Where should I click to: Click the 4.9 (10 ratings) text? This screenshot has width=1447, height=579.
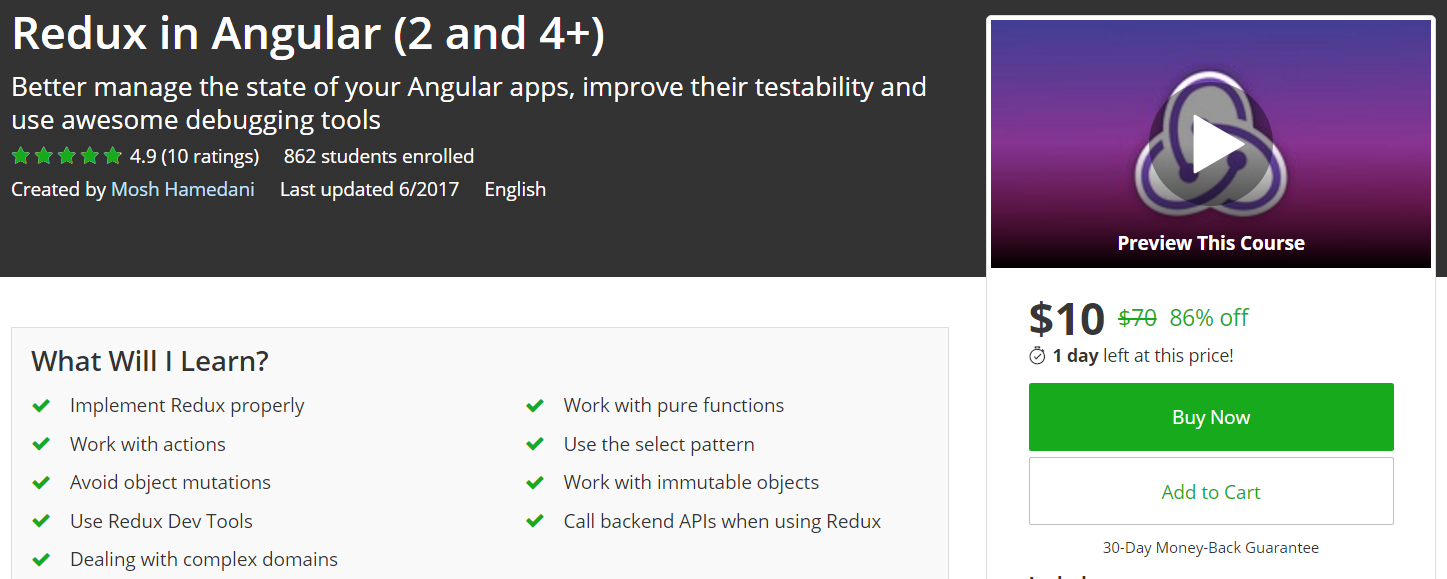pos(194,156)
